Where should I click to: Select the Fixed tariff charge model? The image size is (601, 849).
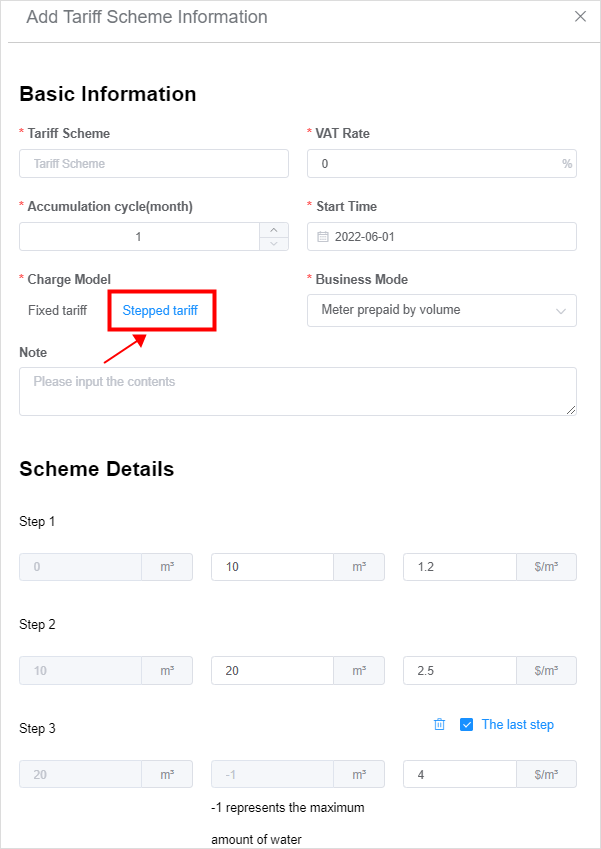(x=57, y=310)
